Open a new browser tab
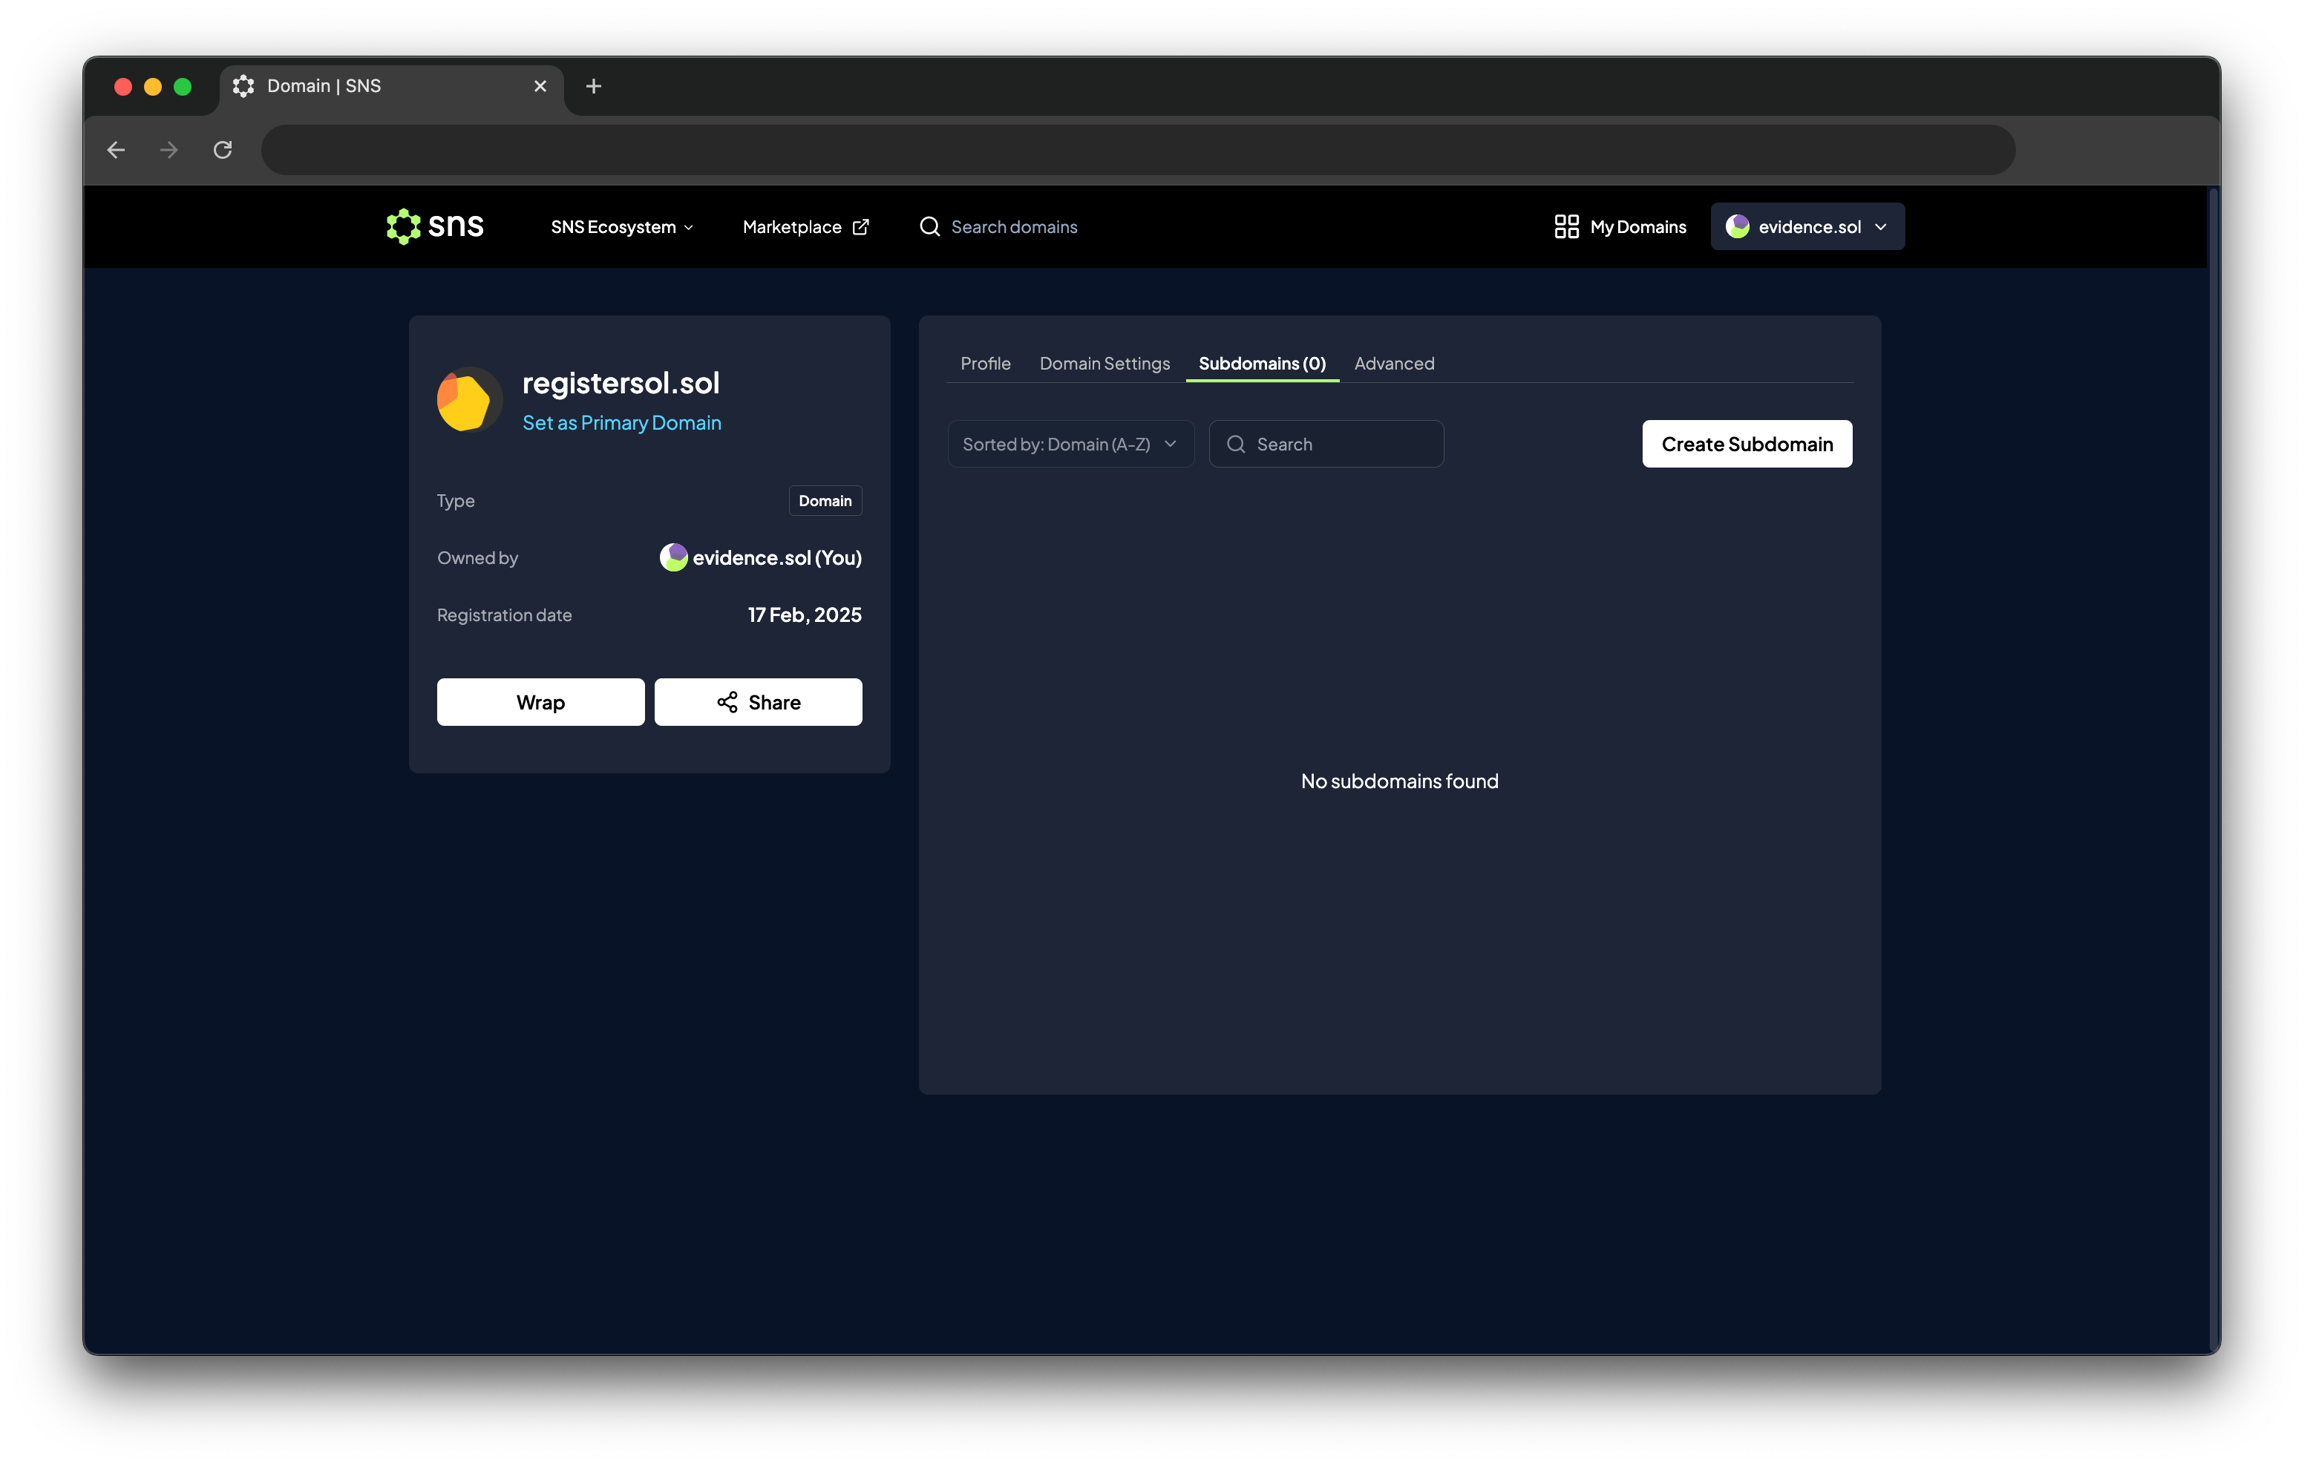This screenshot has height=1465, width=2304. point(593,86)
